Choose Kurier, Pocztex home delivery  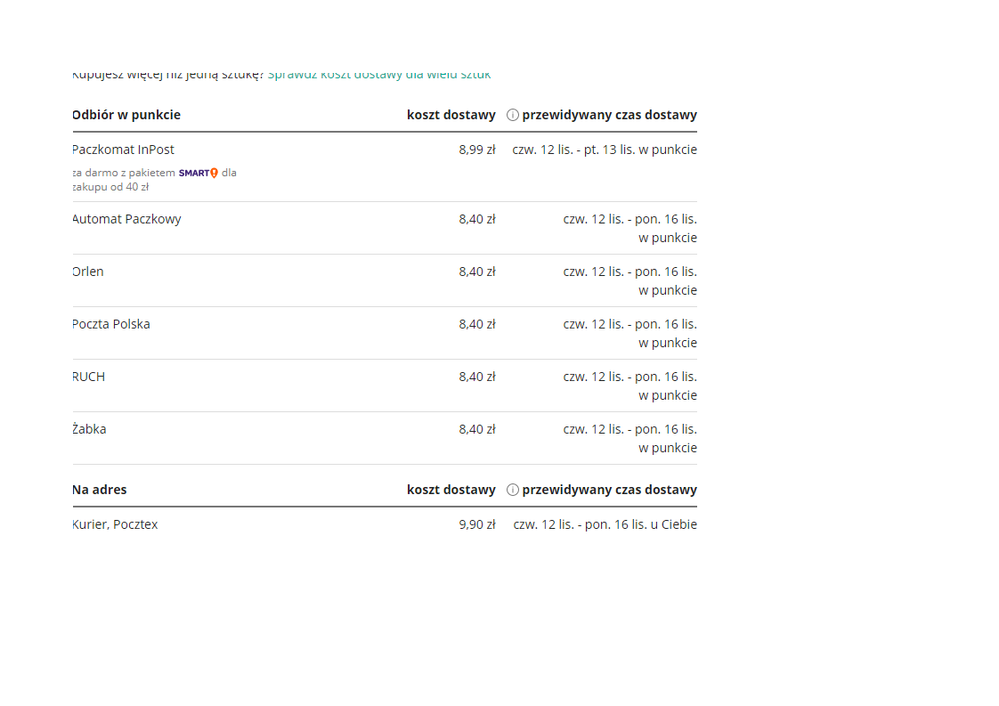(116, 525)
